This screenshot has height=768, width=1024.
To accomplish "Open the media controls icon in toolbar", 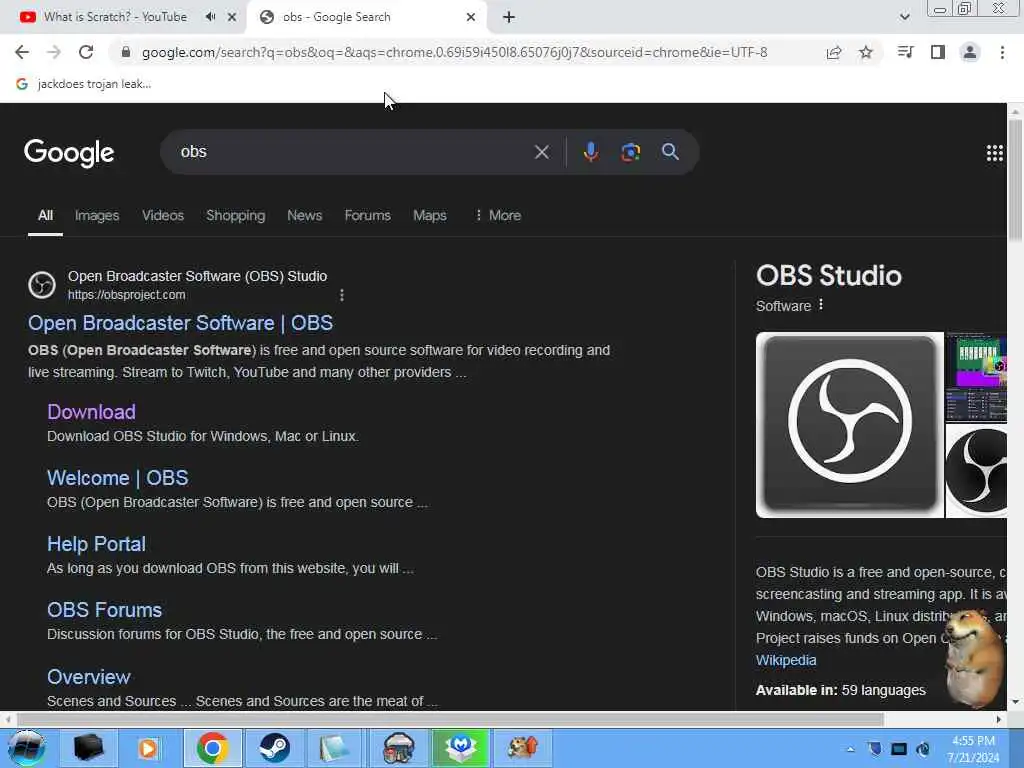I will [906, 52].
